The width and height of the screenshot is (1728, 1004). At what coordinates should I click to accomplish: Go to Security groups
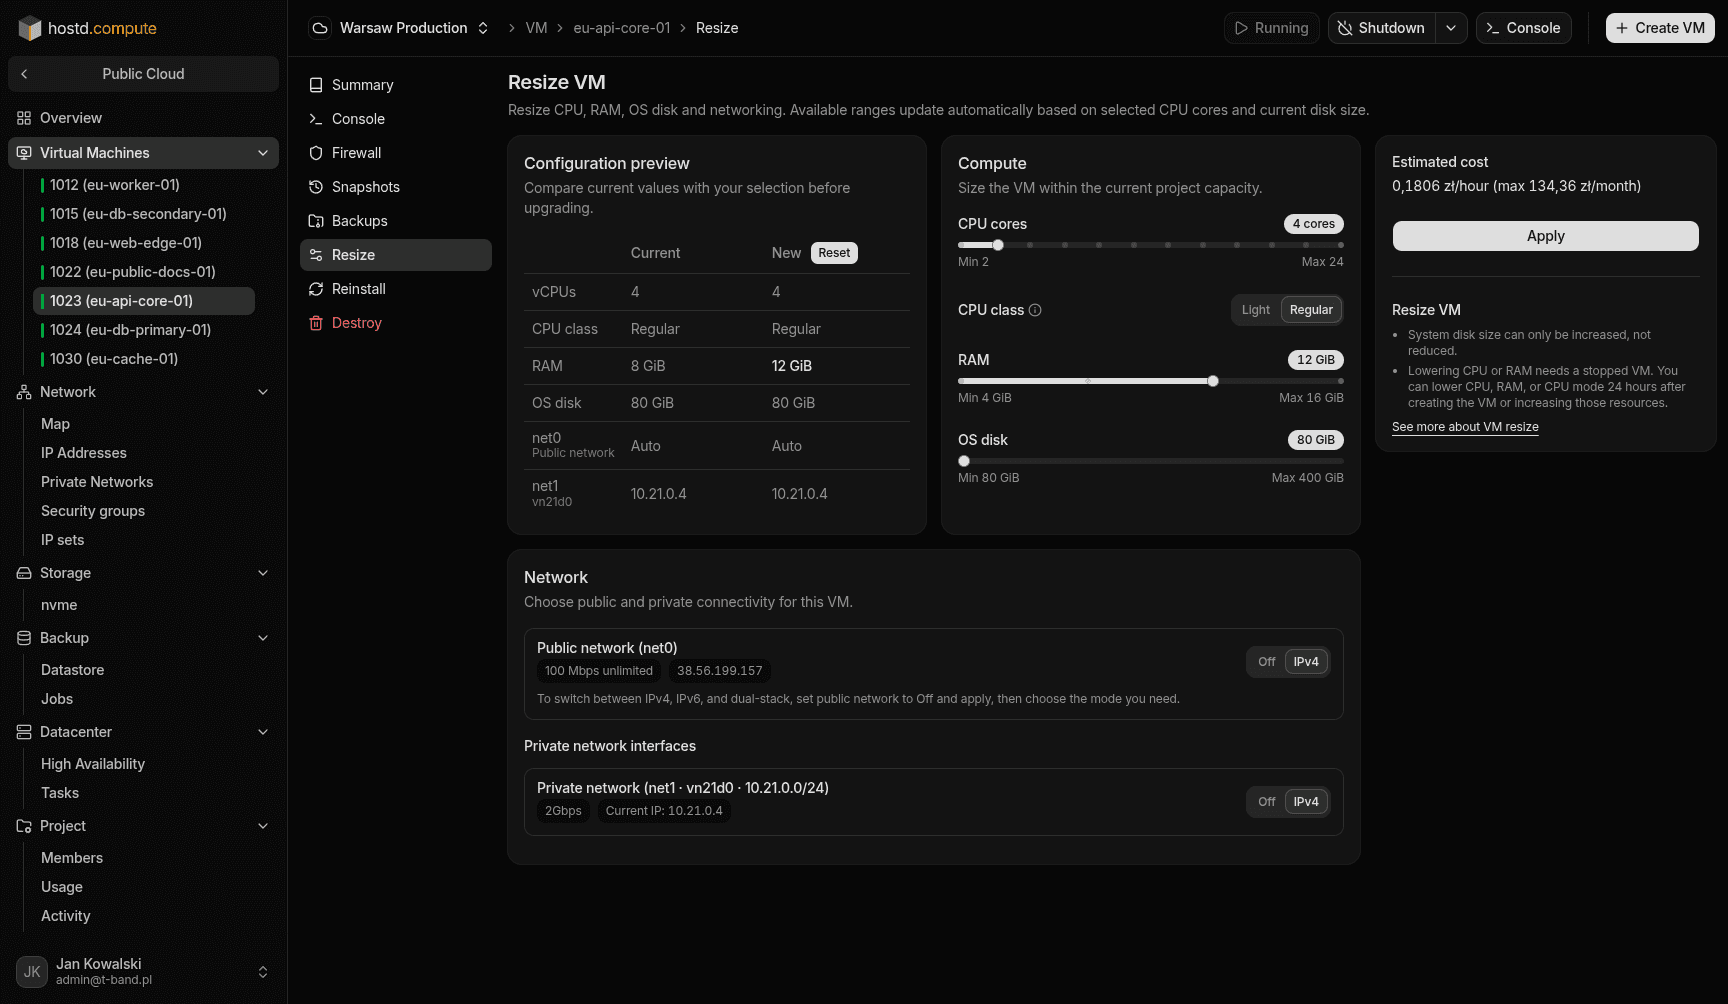pyautogui.click(x=93, y=511)
